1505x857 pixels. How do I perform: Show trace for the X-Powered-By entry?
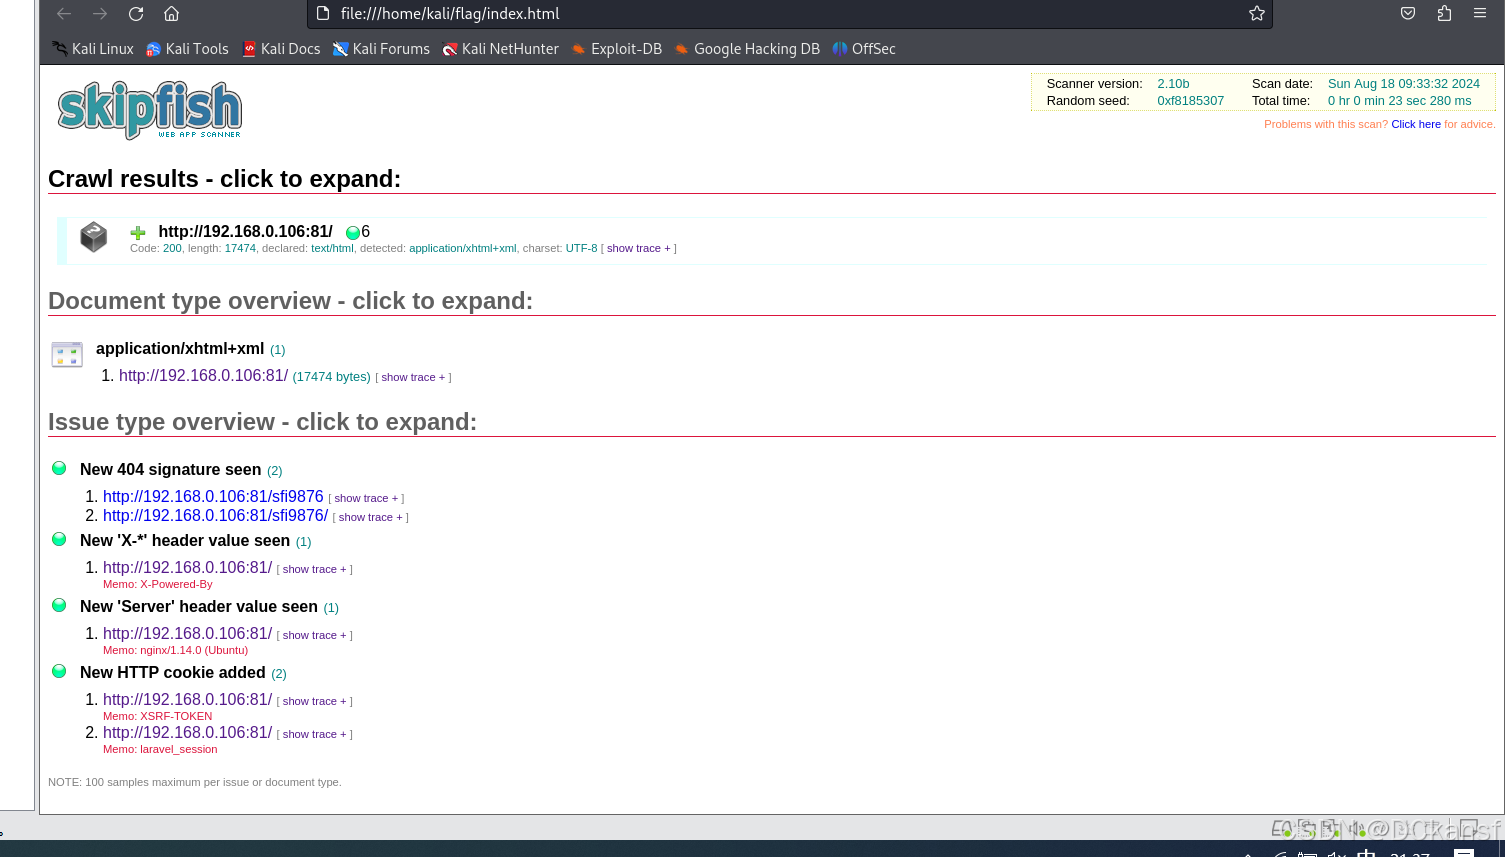(x=314, y=569)
